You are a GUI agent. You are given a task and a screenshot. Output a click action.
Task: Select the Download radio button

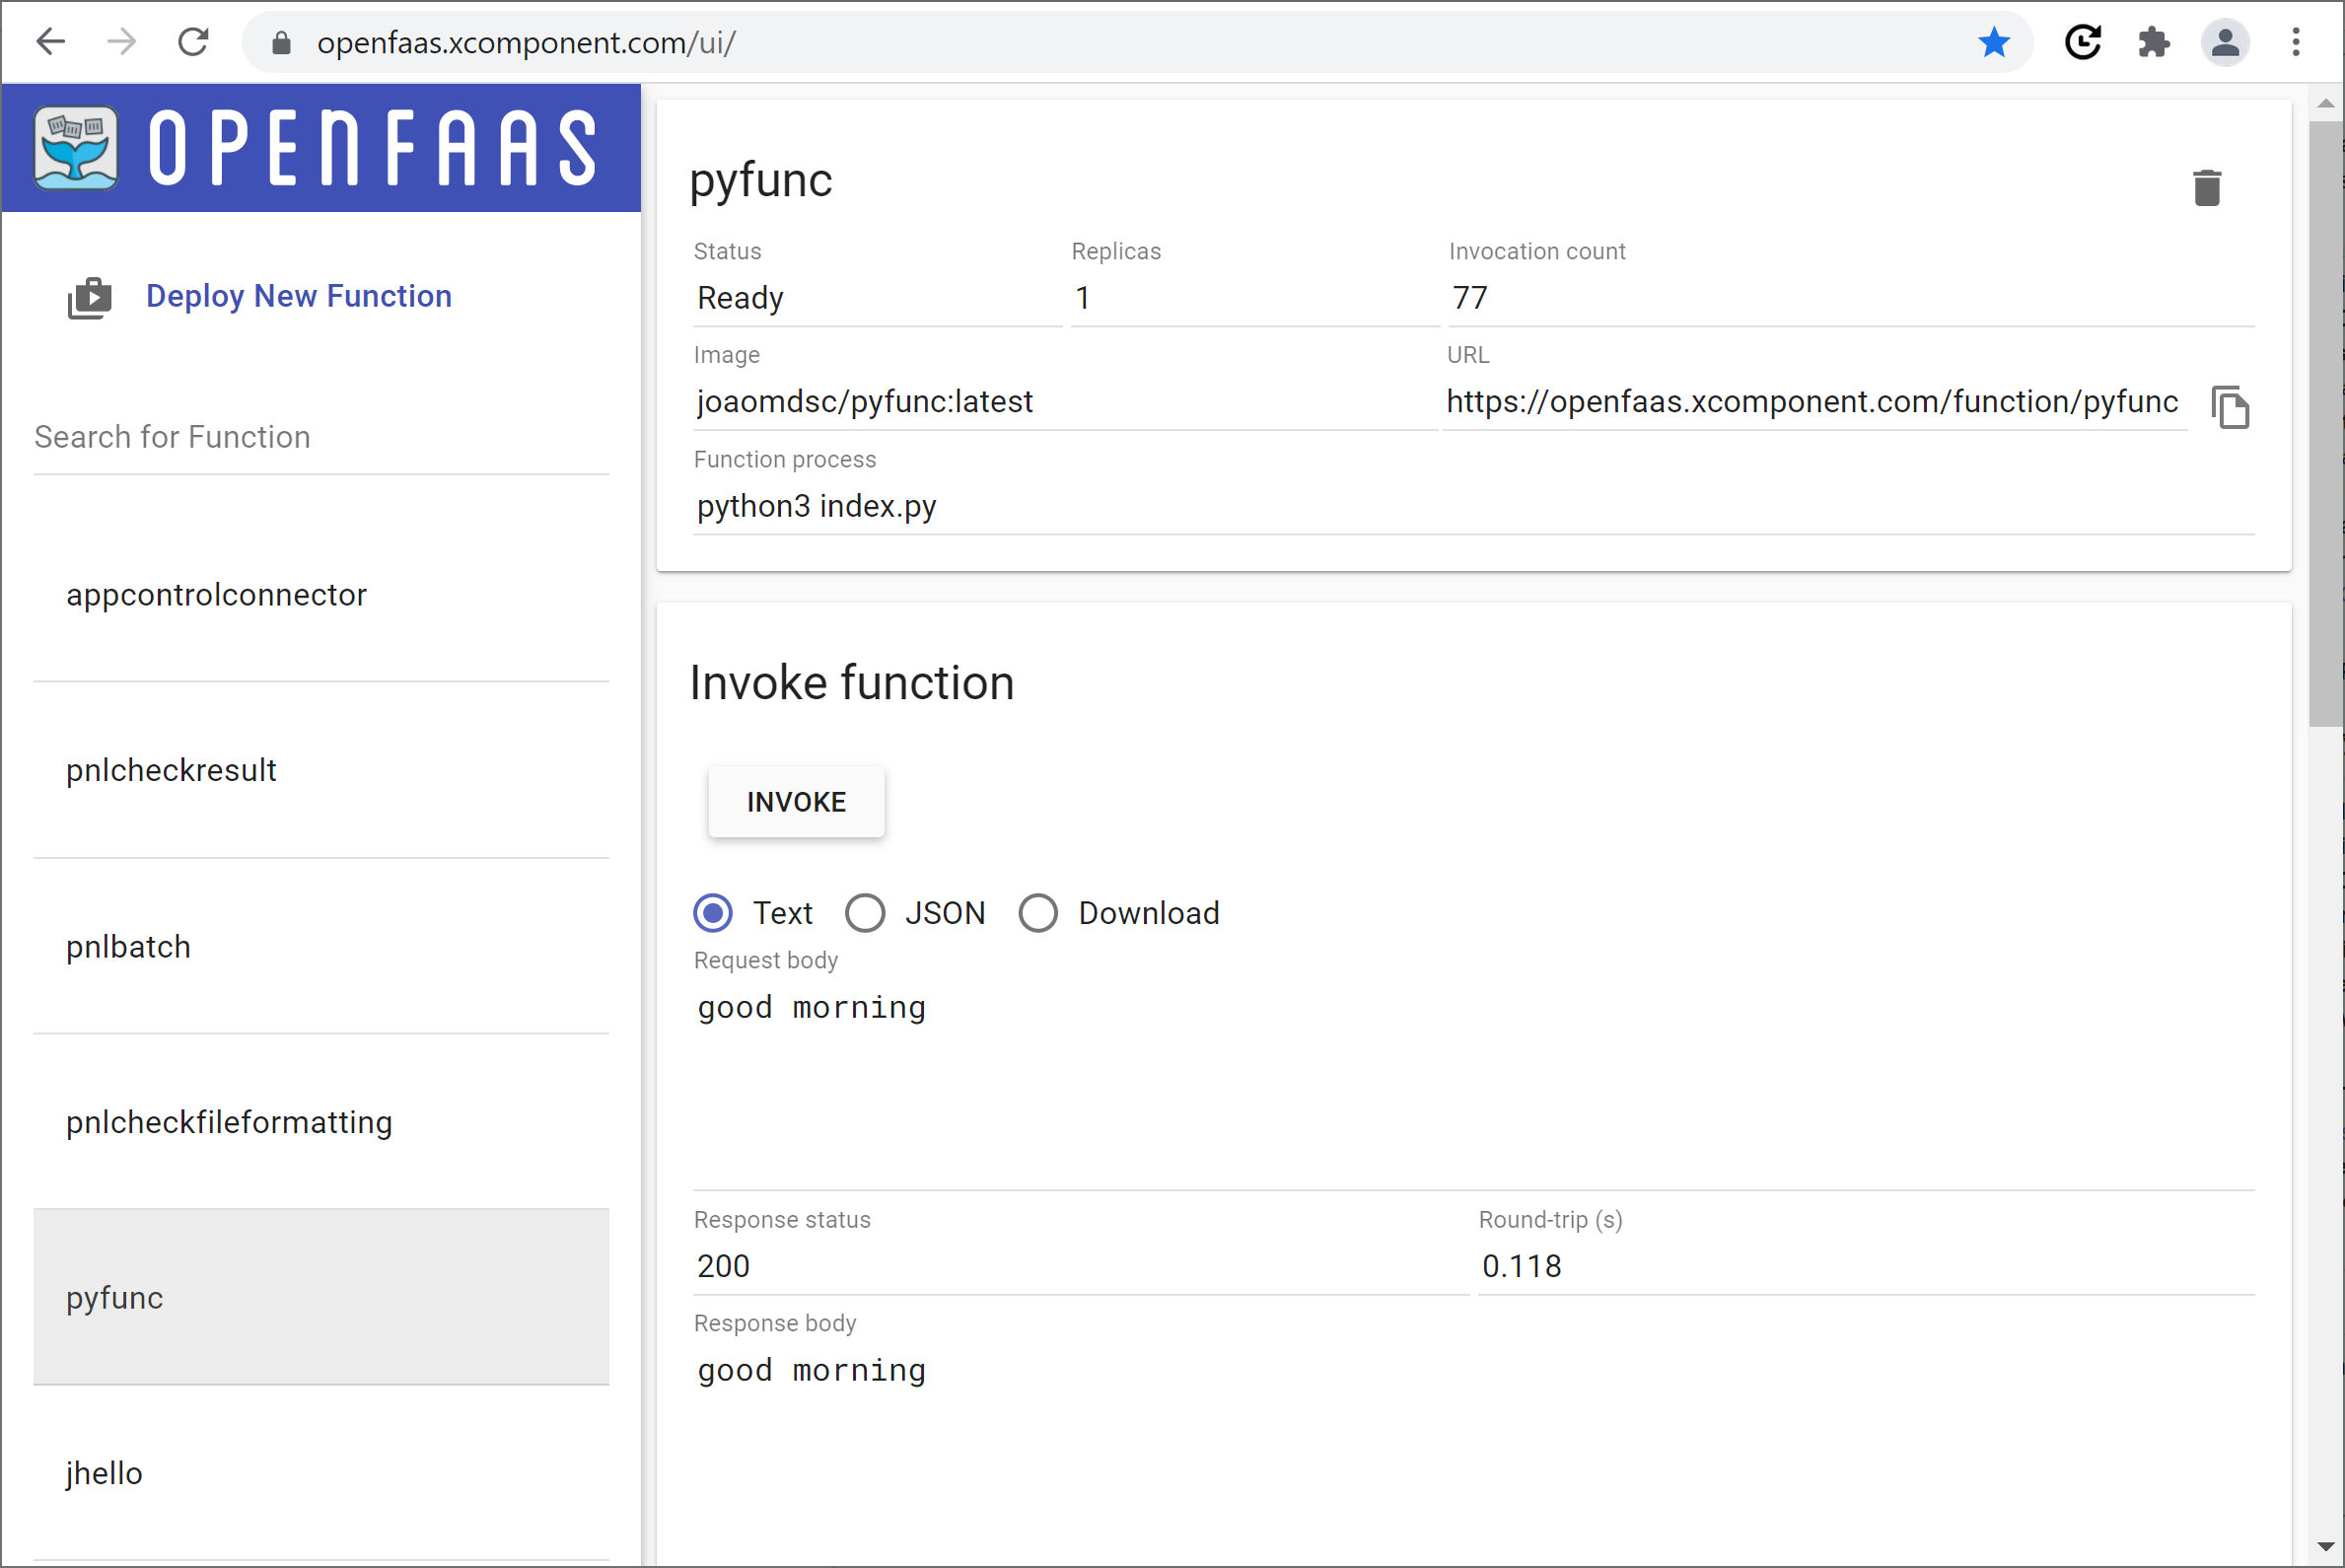point(1036,913)
